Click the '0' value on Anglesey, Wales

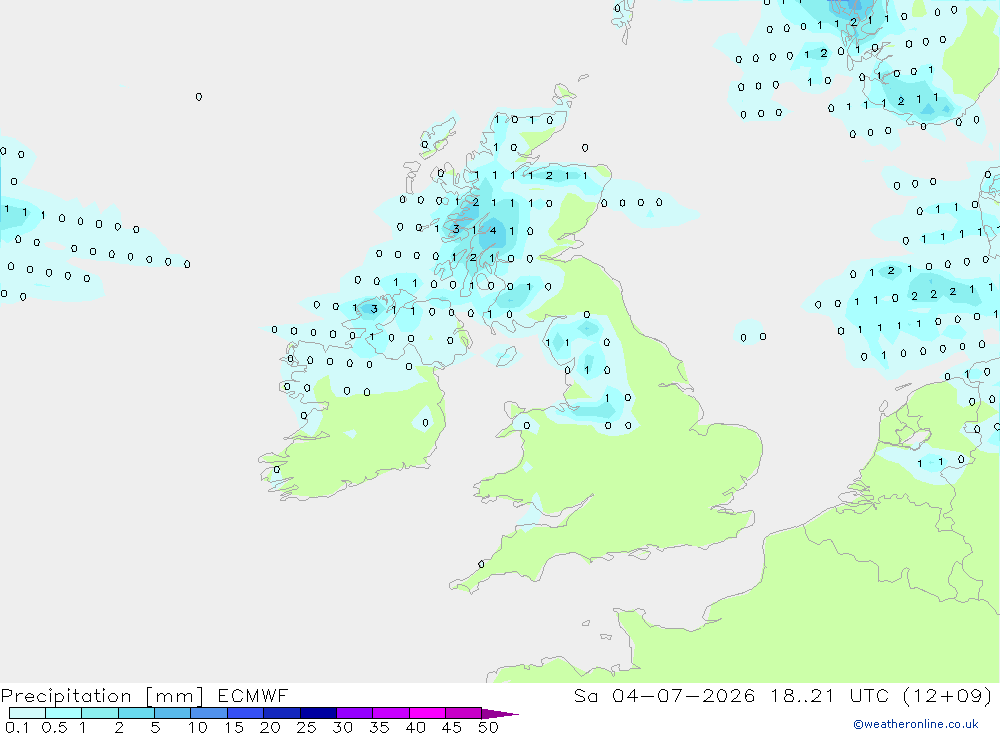(526, 426)
